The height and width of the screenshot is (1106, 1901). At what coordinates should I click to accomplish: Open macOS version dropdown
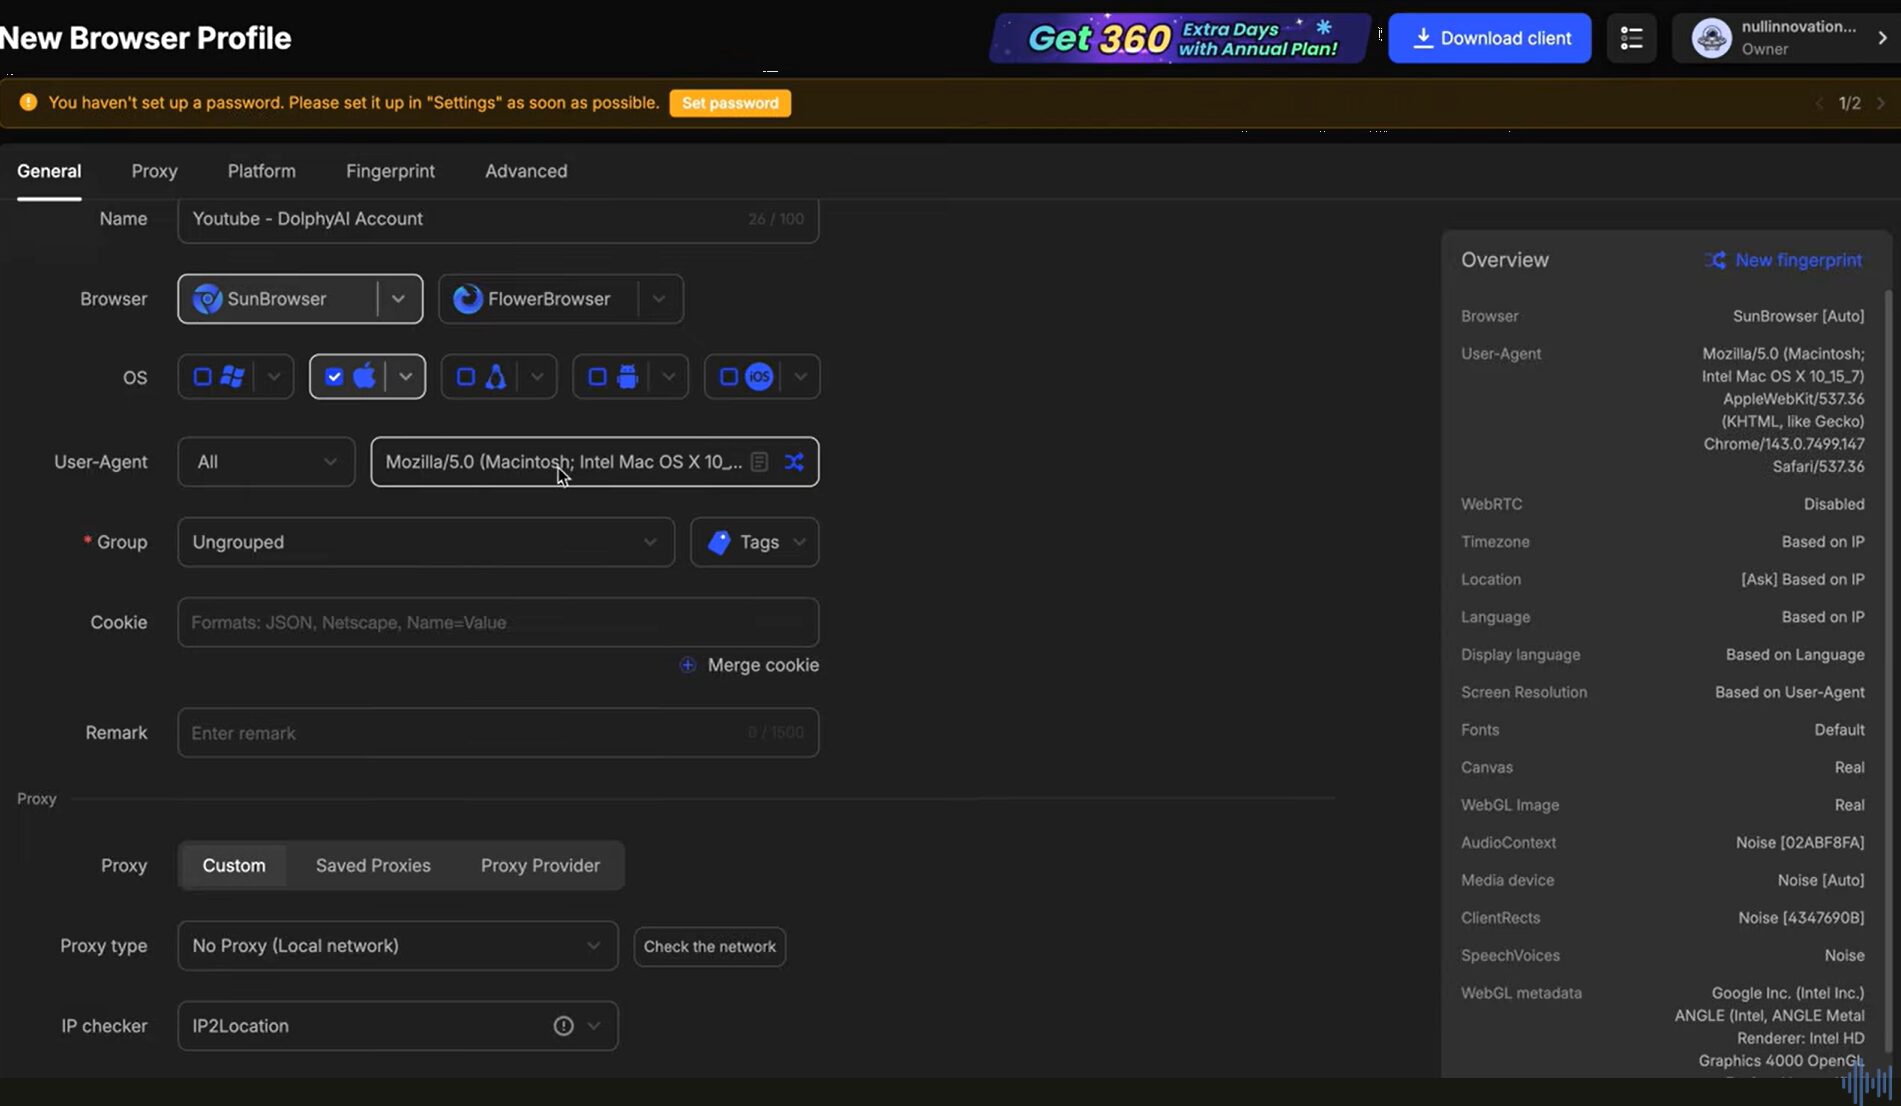405,377
